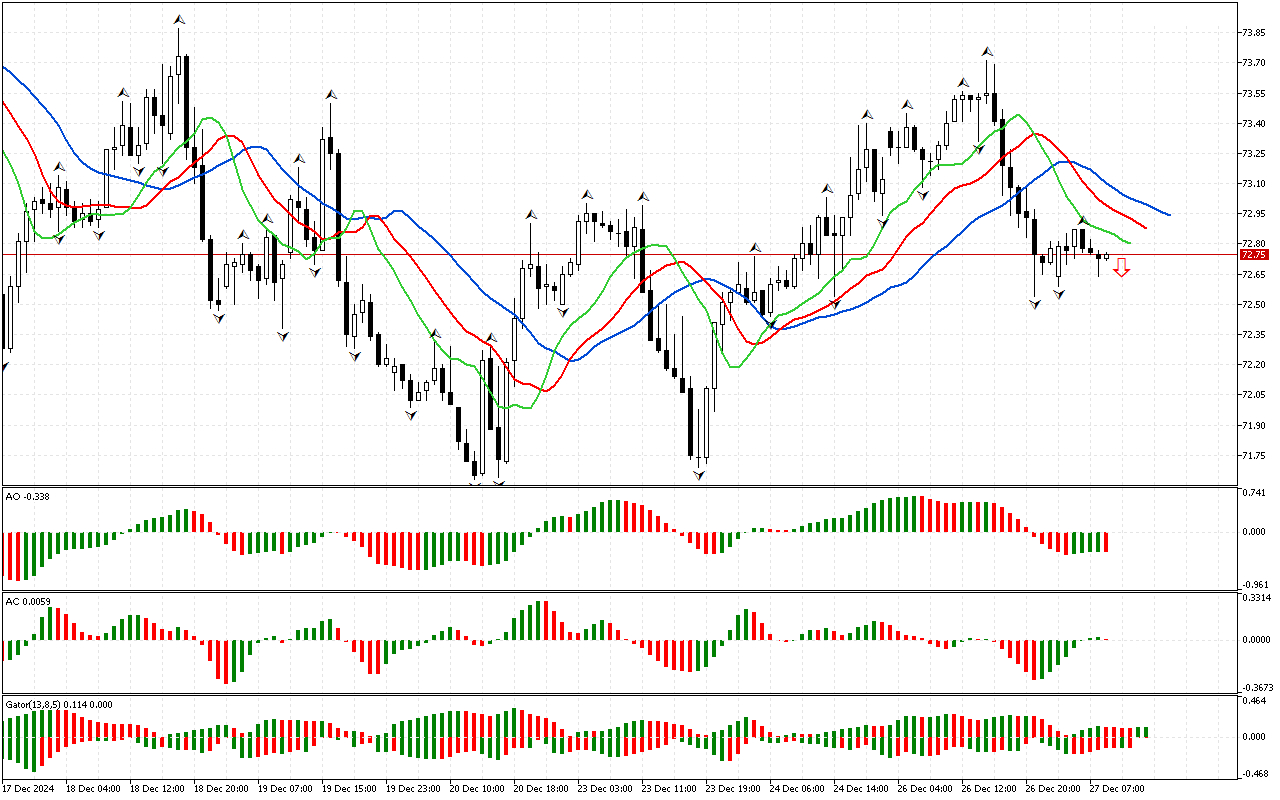This screenshot has height=800, width=1280.
Task: Click the 19 Dec 23:00 time label
Action: pyautogui.click(x=414, y=788)
